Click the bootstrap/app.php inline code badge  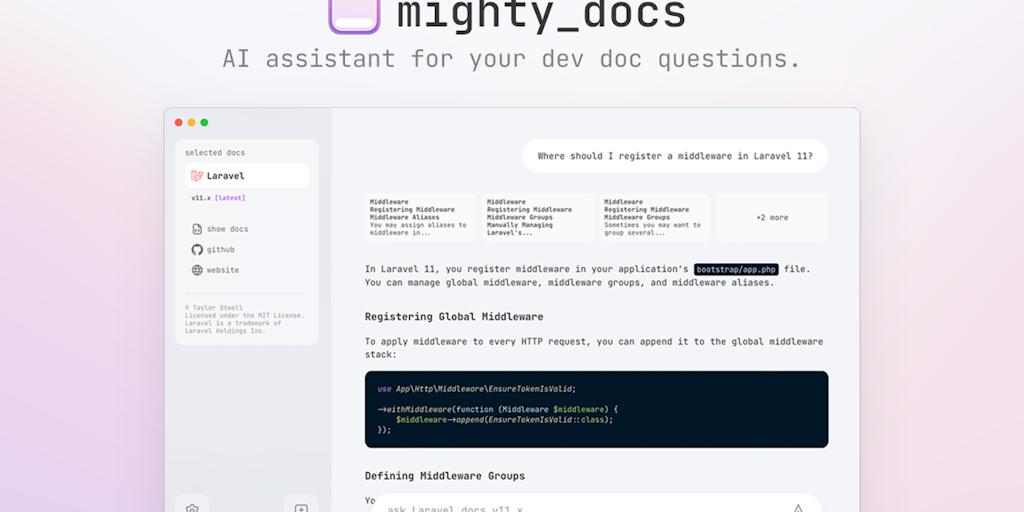coord(736,269)
